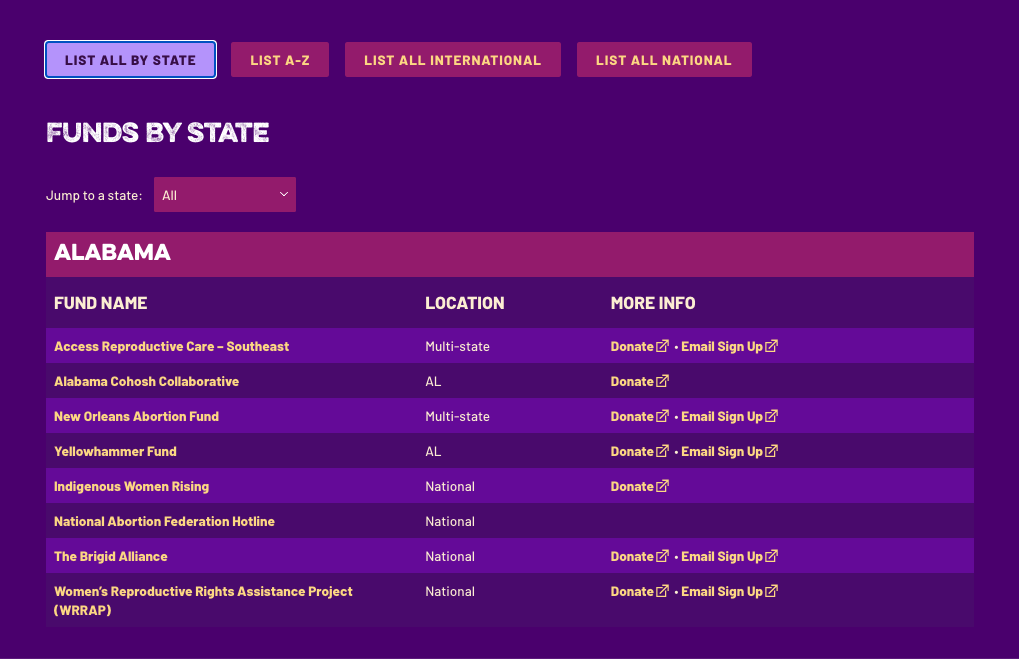
Task: Click the Funds By State heading
Action: tap(157, 133)
